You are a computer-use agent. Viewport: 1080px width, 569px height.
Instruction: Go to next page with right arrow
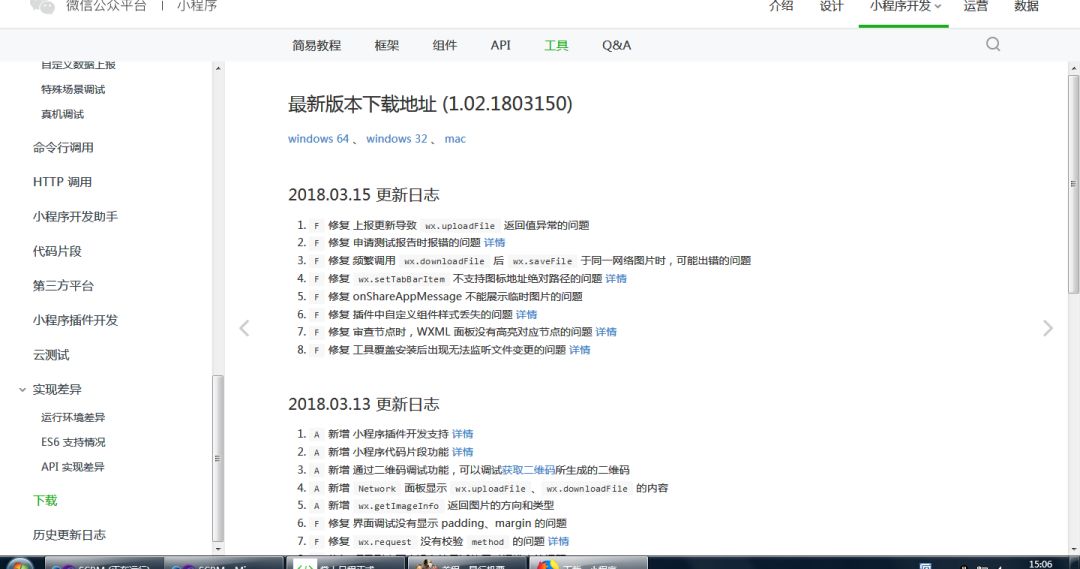click(x=1048, y=328)
